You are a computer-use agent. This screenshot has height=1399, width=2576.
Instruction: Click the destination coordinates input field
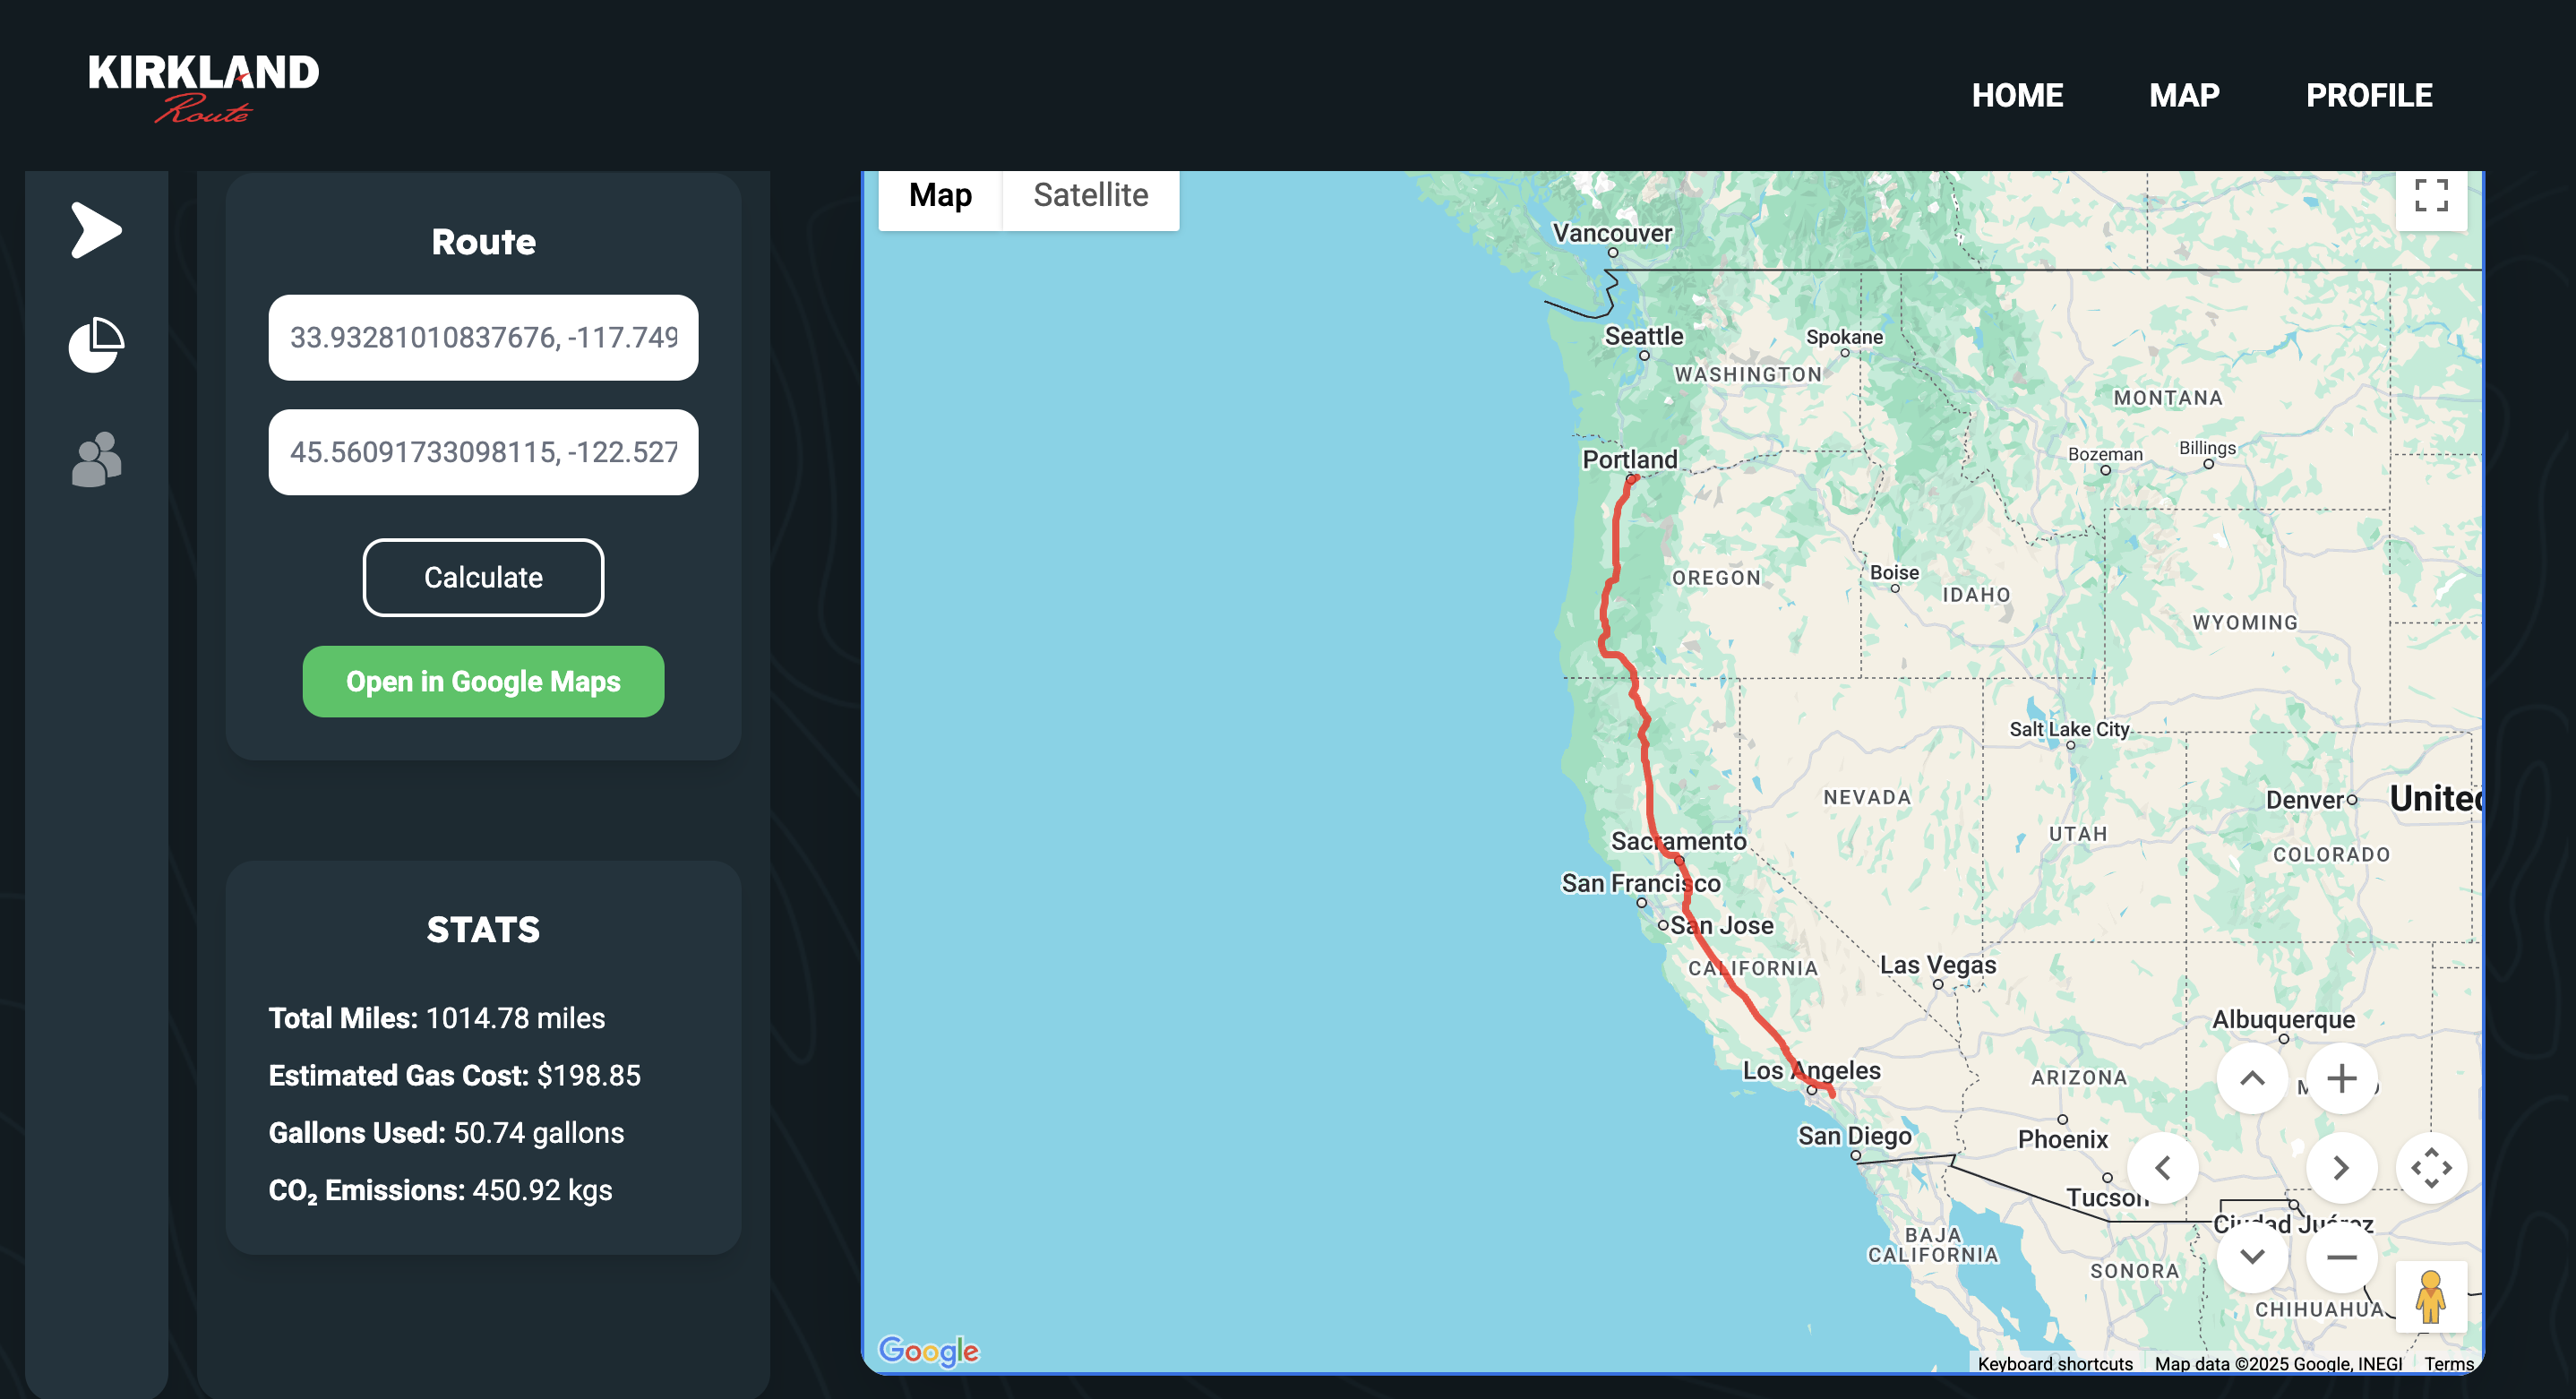tap(483, 452)
